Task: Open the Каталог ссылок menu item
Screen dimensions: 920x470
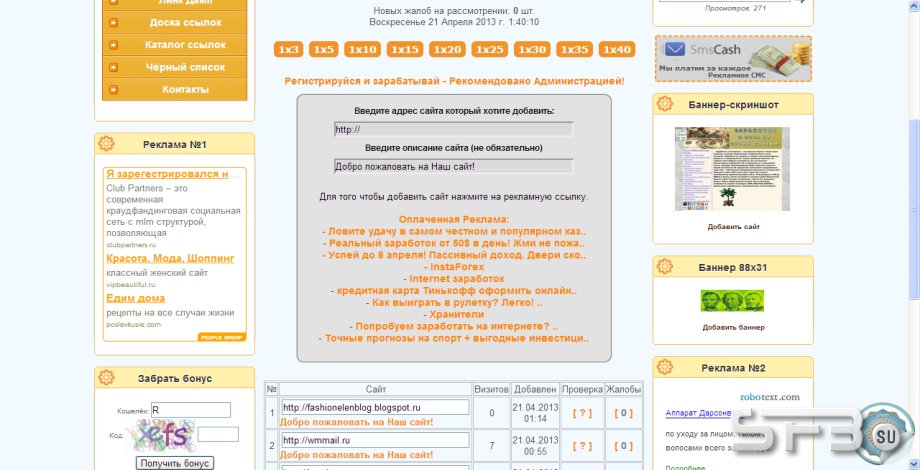Action: click(175, 45)
